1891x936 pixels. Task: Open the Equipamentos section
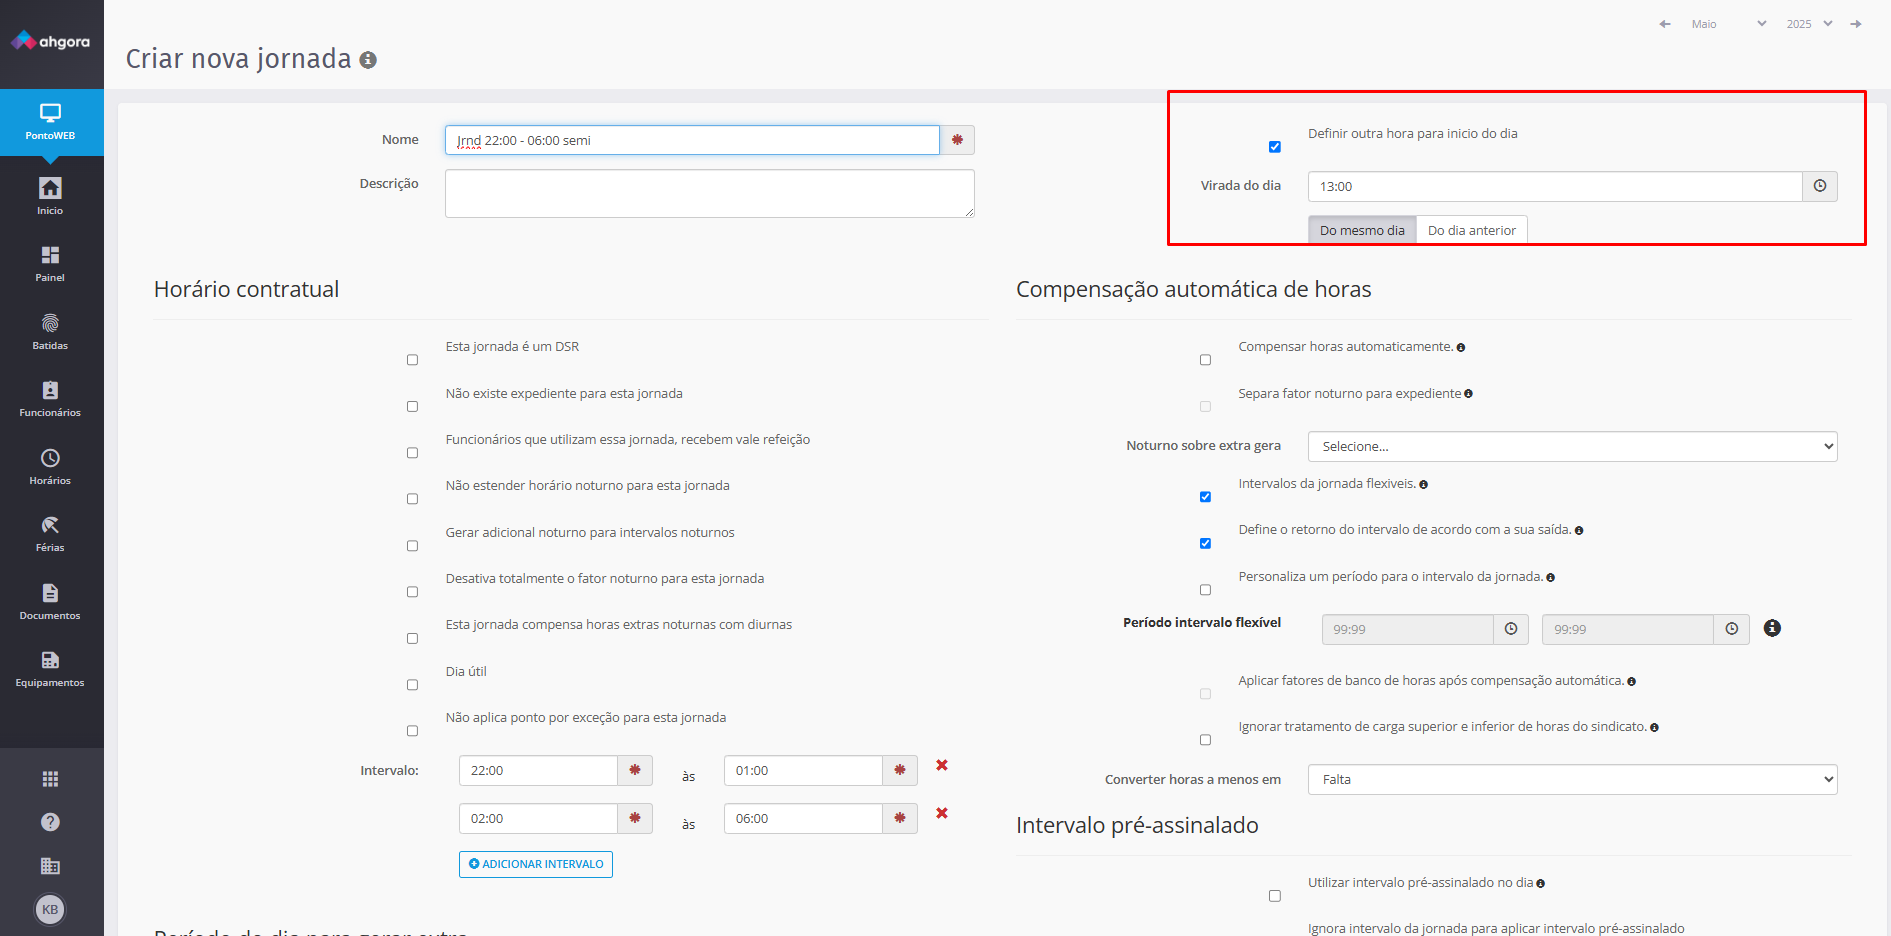[50, 668]
